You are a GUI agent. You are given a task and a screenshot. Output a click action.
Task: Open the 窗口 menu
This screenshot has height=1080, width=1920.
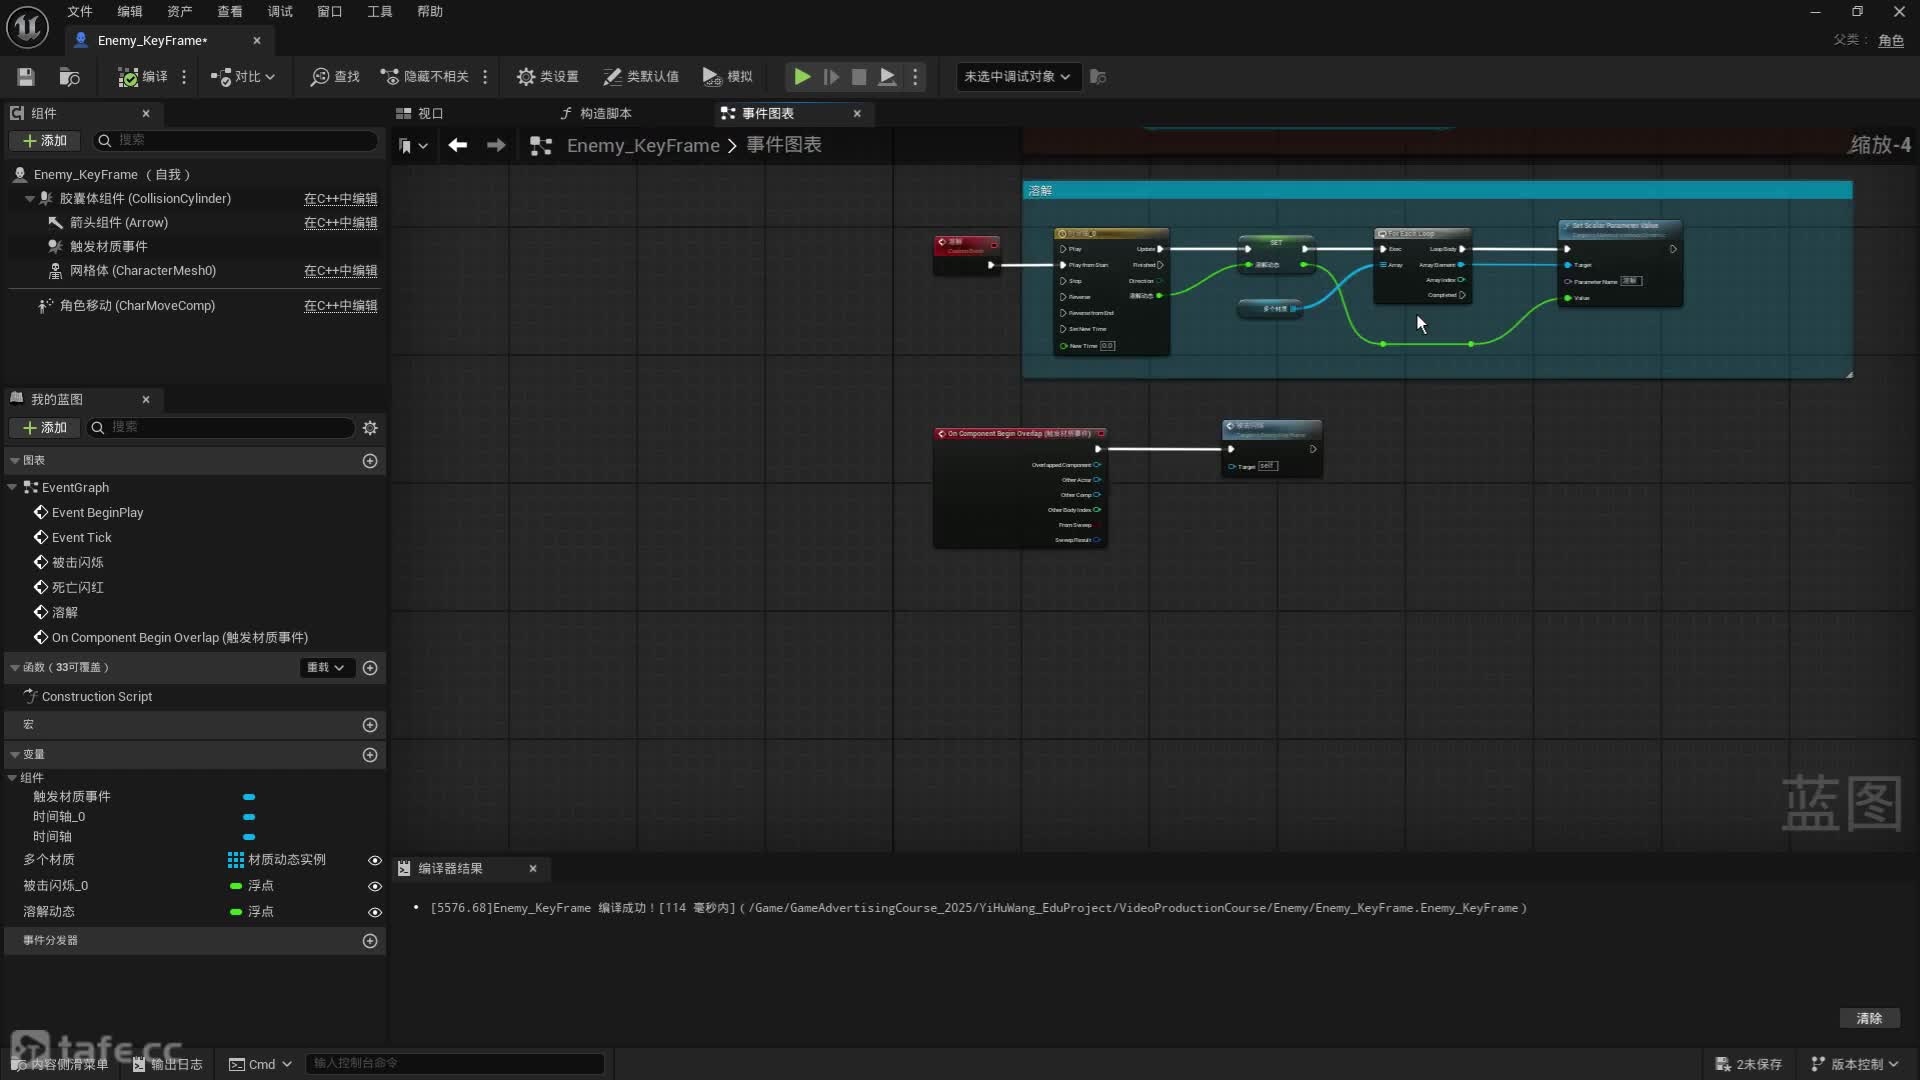click(329, 12)
